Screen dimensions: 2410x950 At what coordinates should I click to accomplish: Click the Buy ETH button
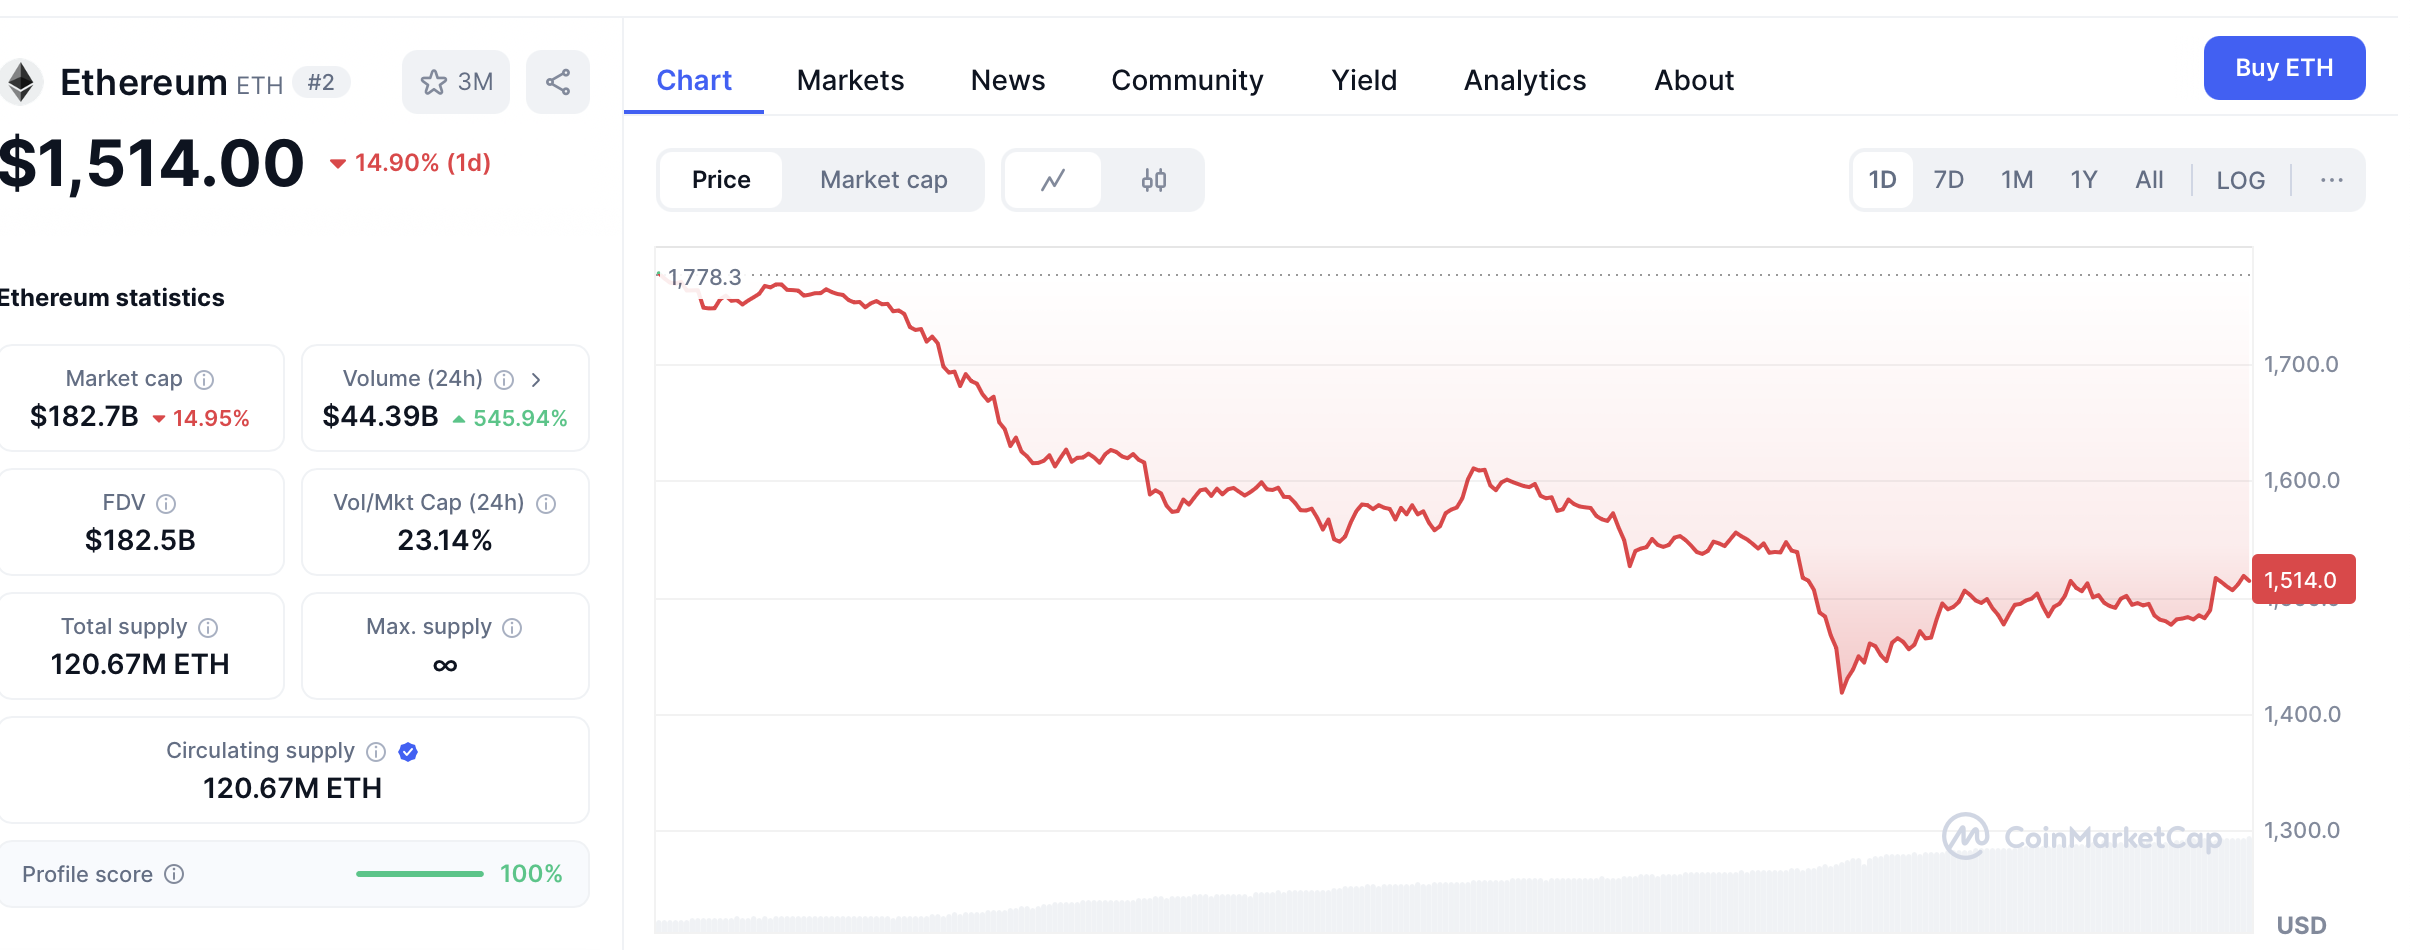(x=2284, y=68)
